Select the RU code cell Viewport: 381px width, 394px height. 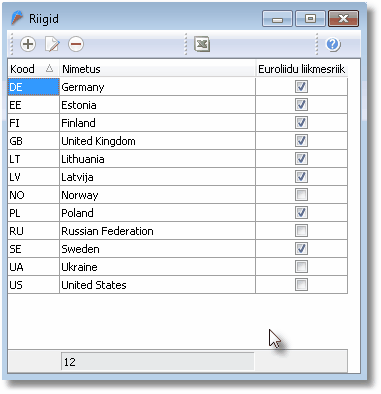(33, 231)
